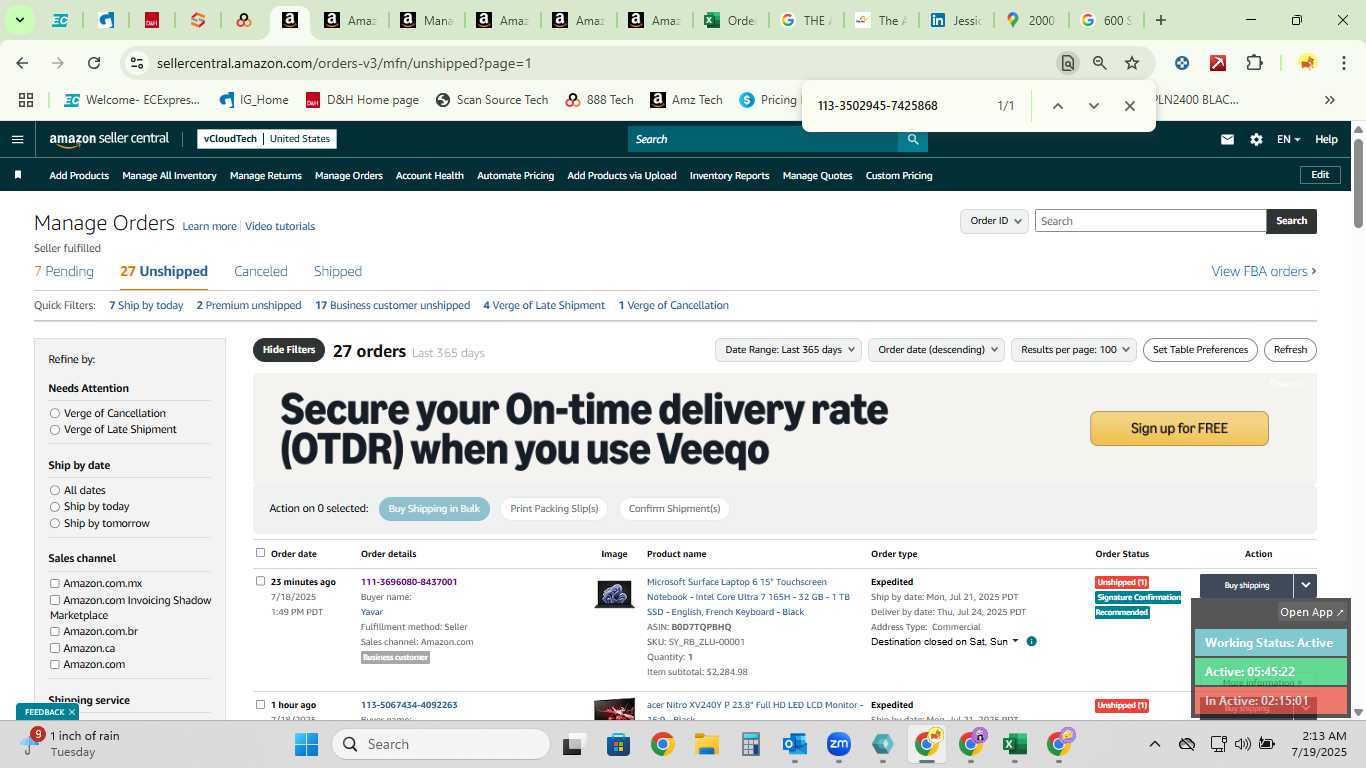The width and height of the screenshot is (1366, 768).
Task: Check the Amazon.ca sales channel box
Action: pyautogui.click(x=55, y=648)
